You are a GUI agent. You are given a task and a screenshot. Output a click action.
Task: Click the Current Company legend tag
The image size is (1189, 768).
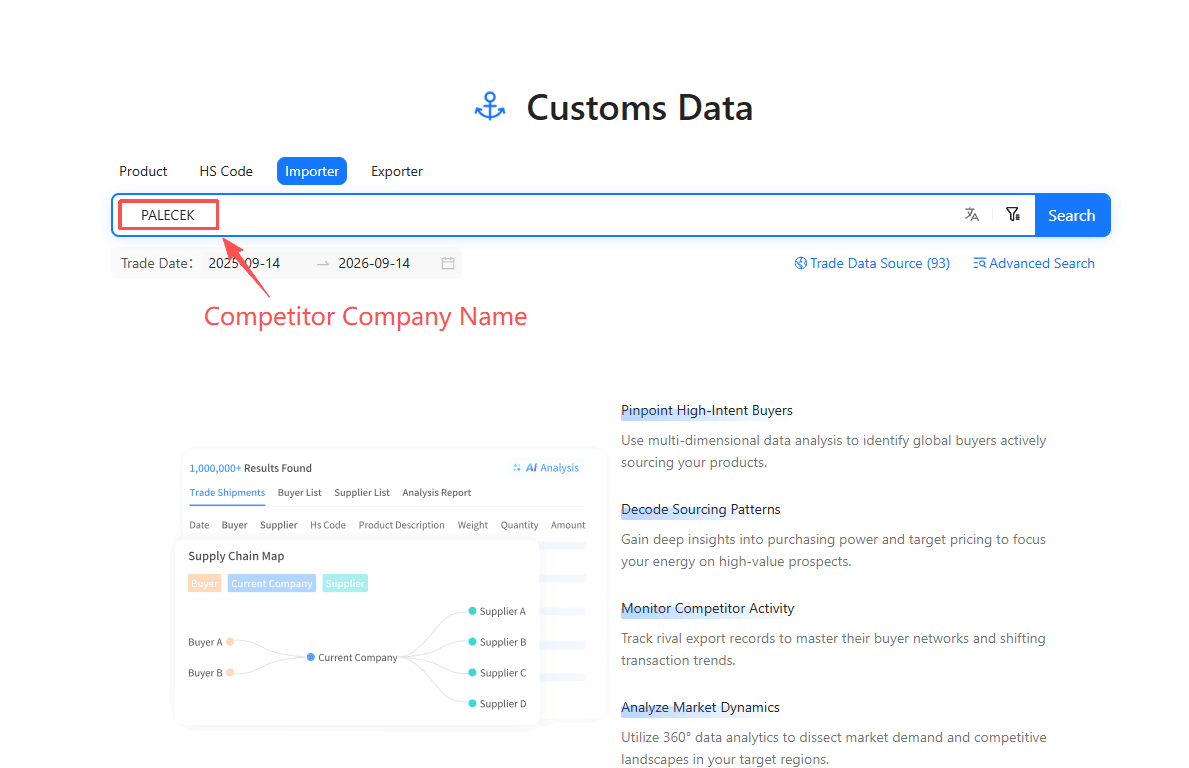pos(271,583)
